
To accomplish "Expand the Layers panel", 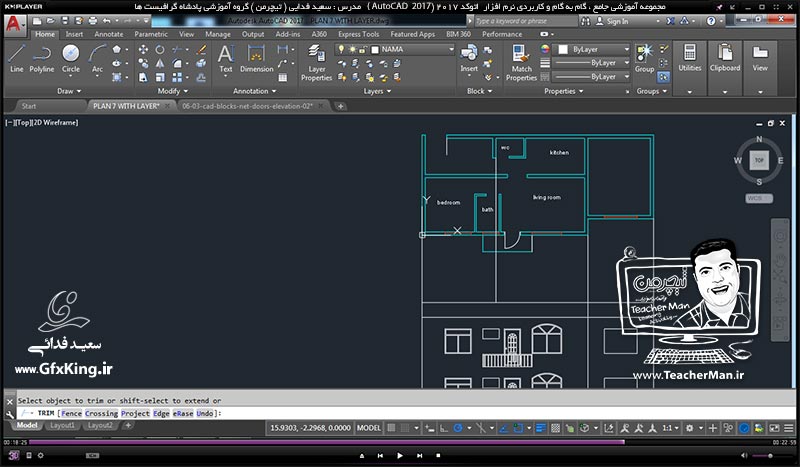I will point(378,91).
